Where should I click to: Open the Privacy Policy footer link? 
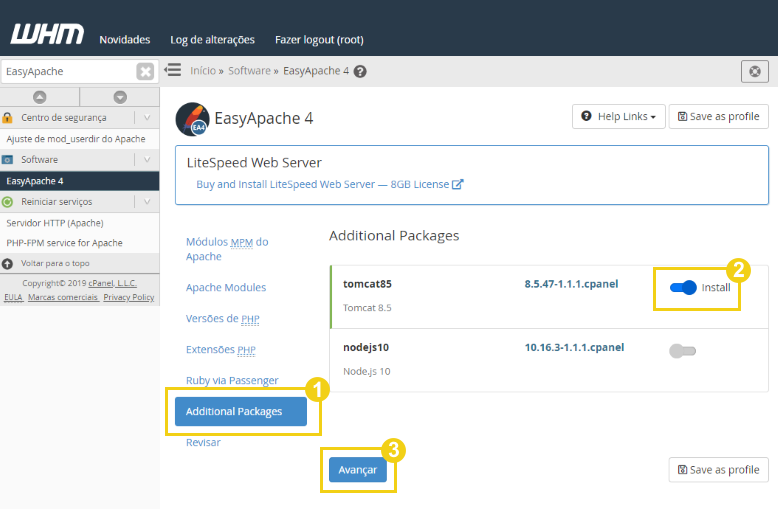[129, 297]
